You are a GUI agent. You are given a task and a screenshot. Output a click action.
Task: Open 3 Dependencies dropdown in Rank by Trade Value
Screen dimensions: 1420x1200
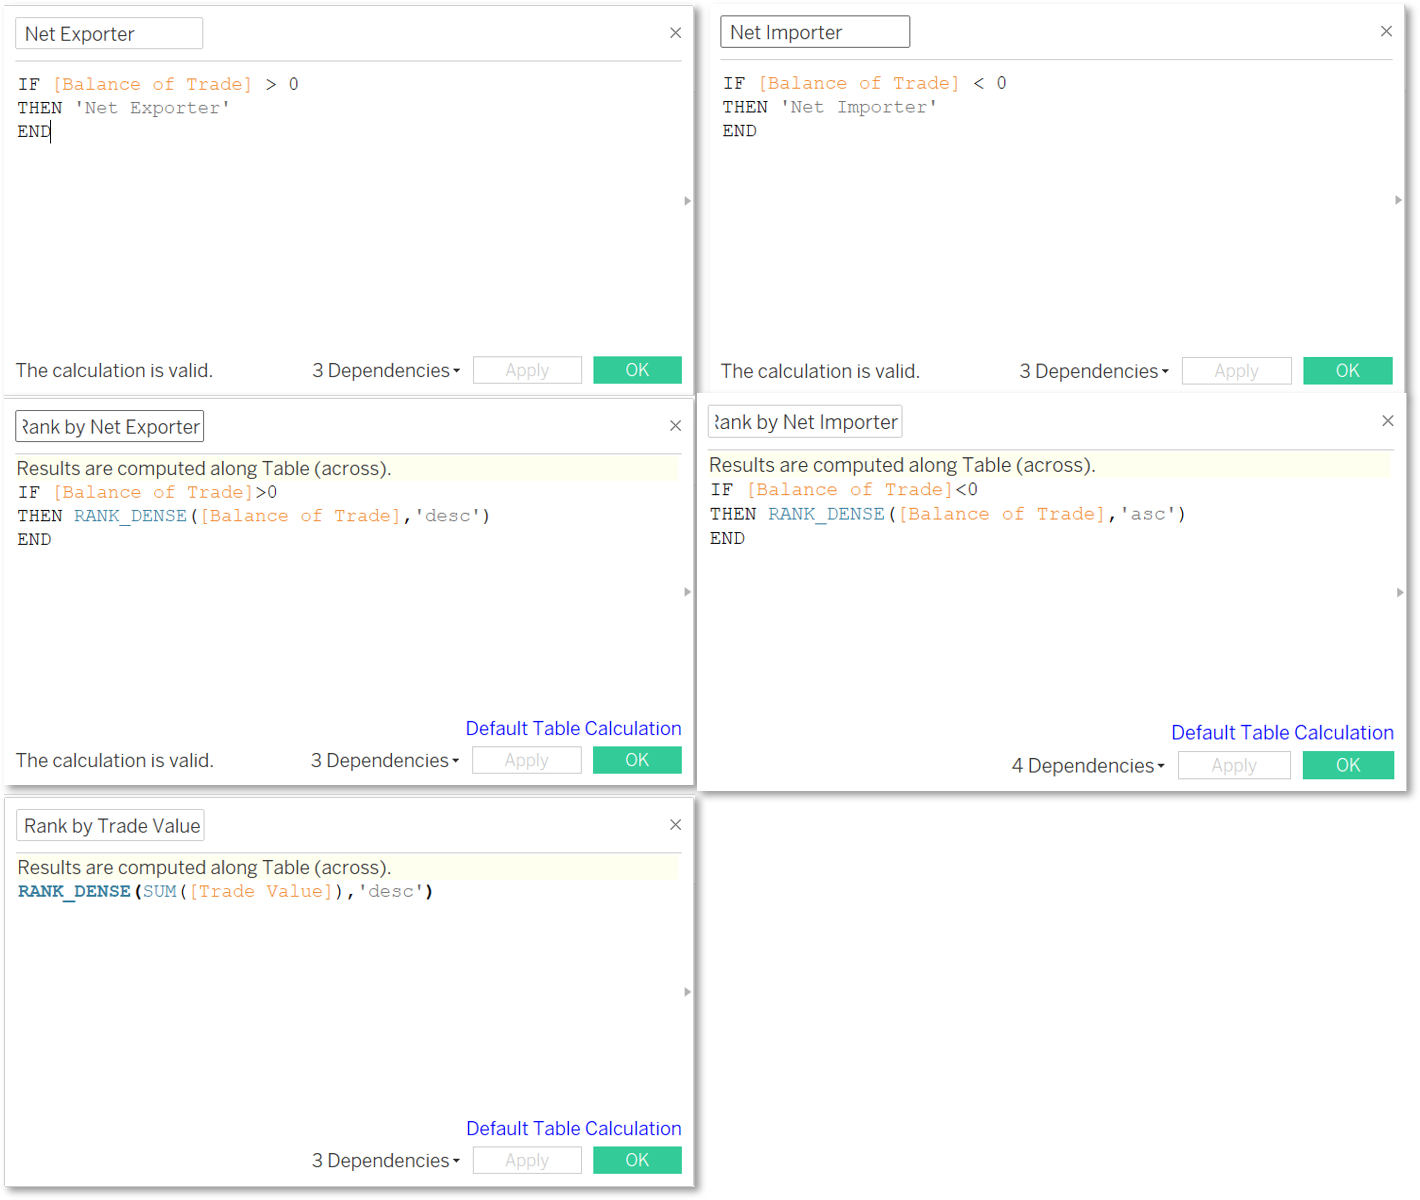[386, 1161]
